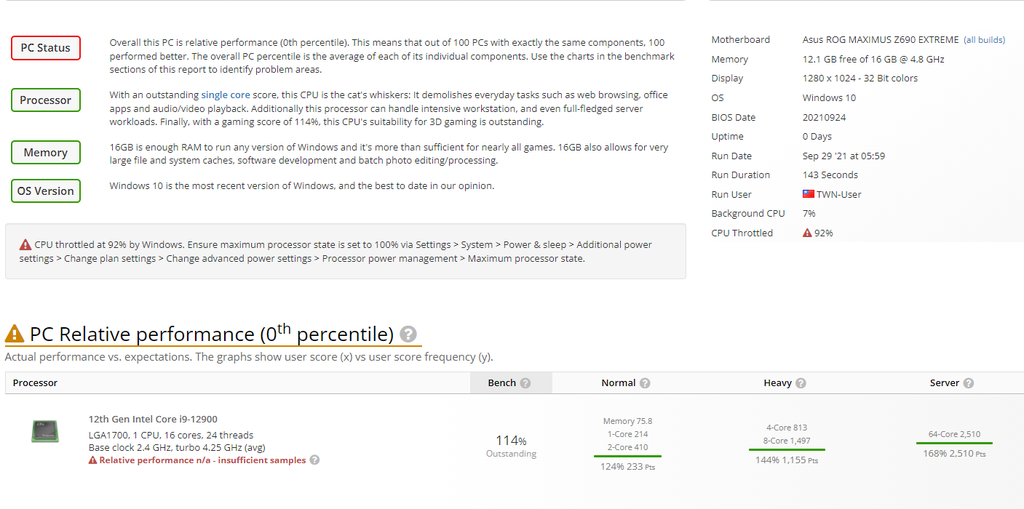Image resolution: width=1024 pixels, height=509 pixels.
Task: Click the help icon beside Normal column
Action: (x=645, y=383)
